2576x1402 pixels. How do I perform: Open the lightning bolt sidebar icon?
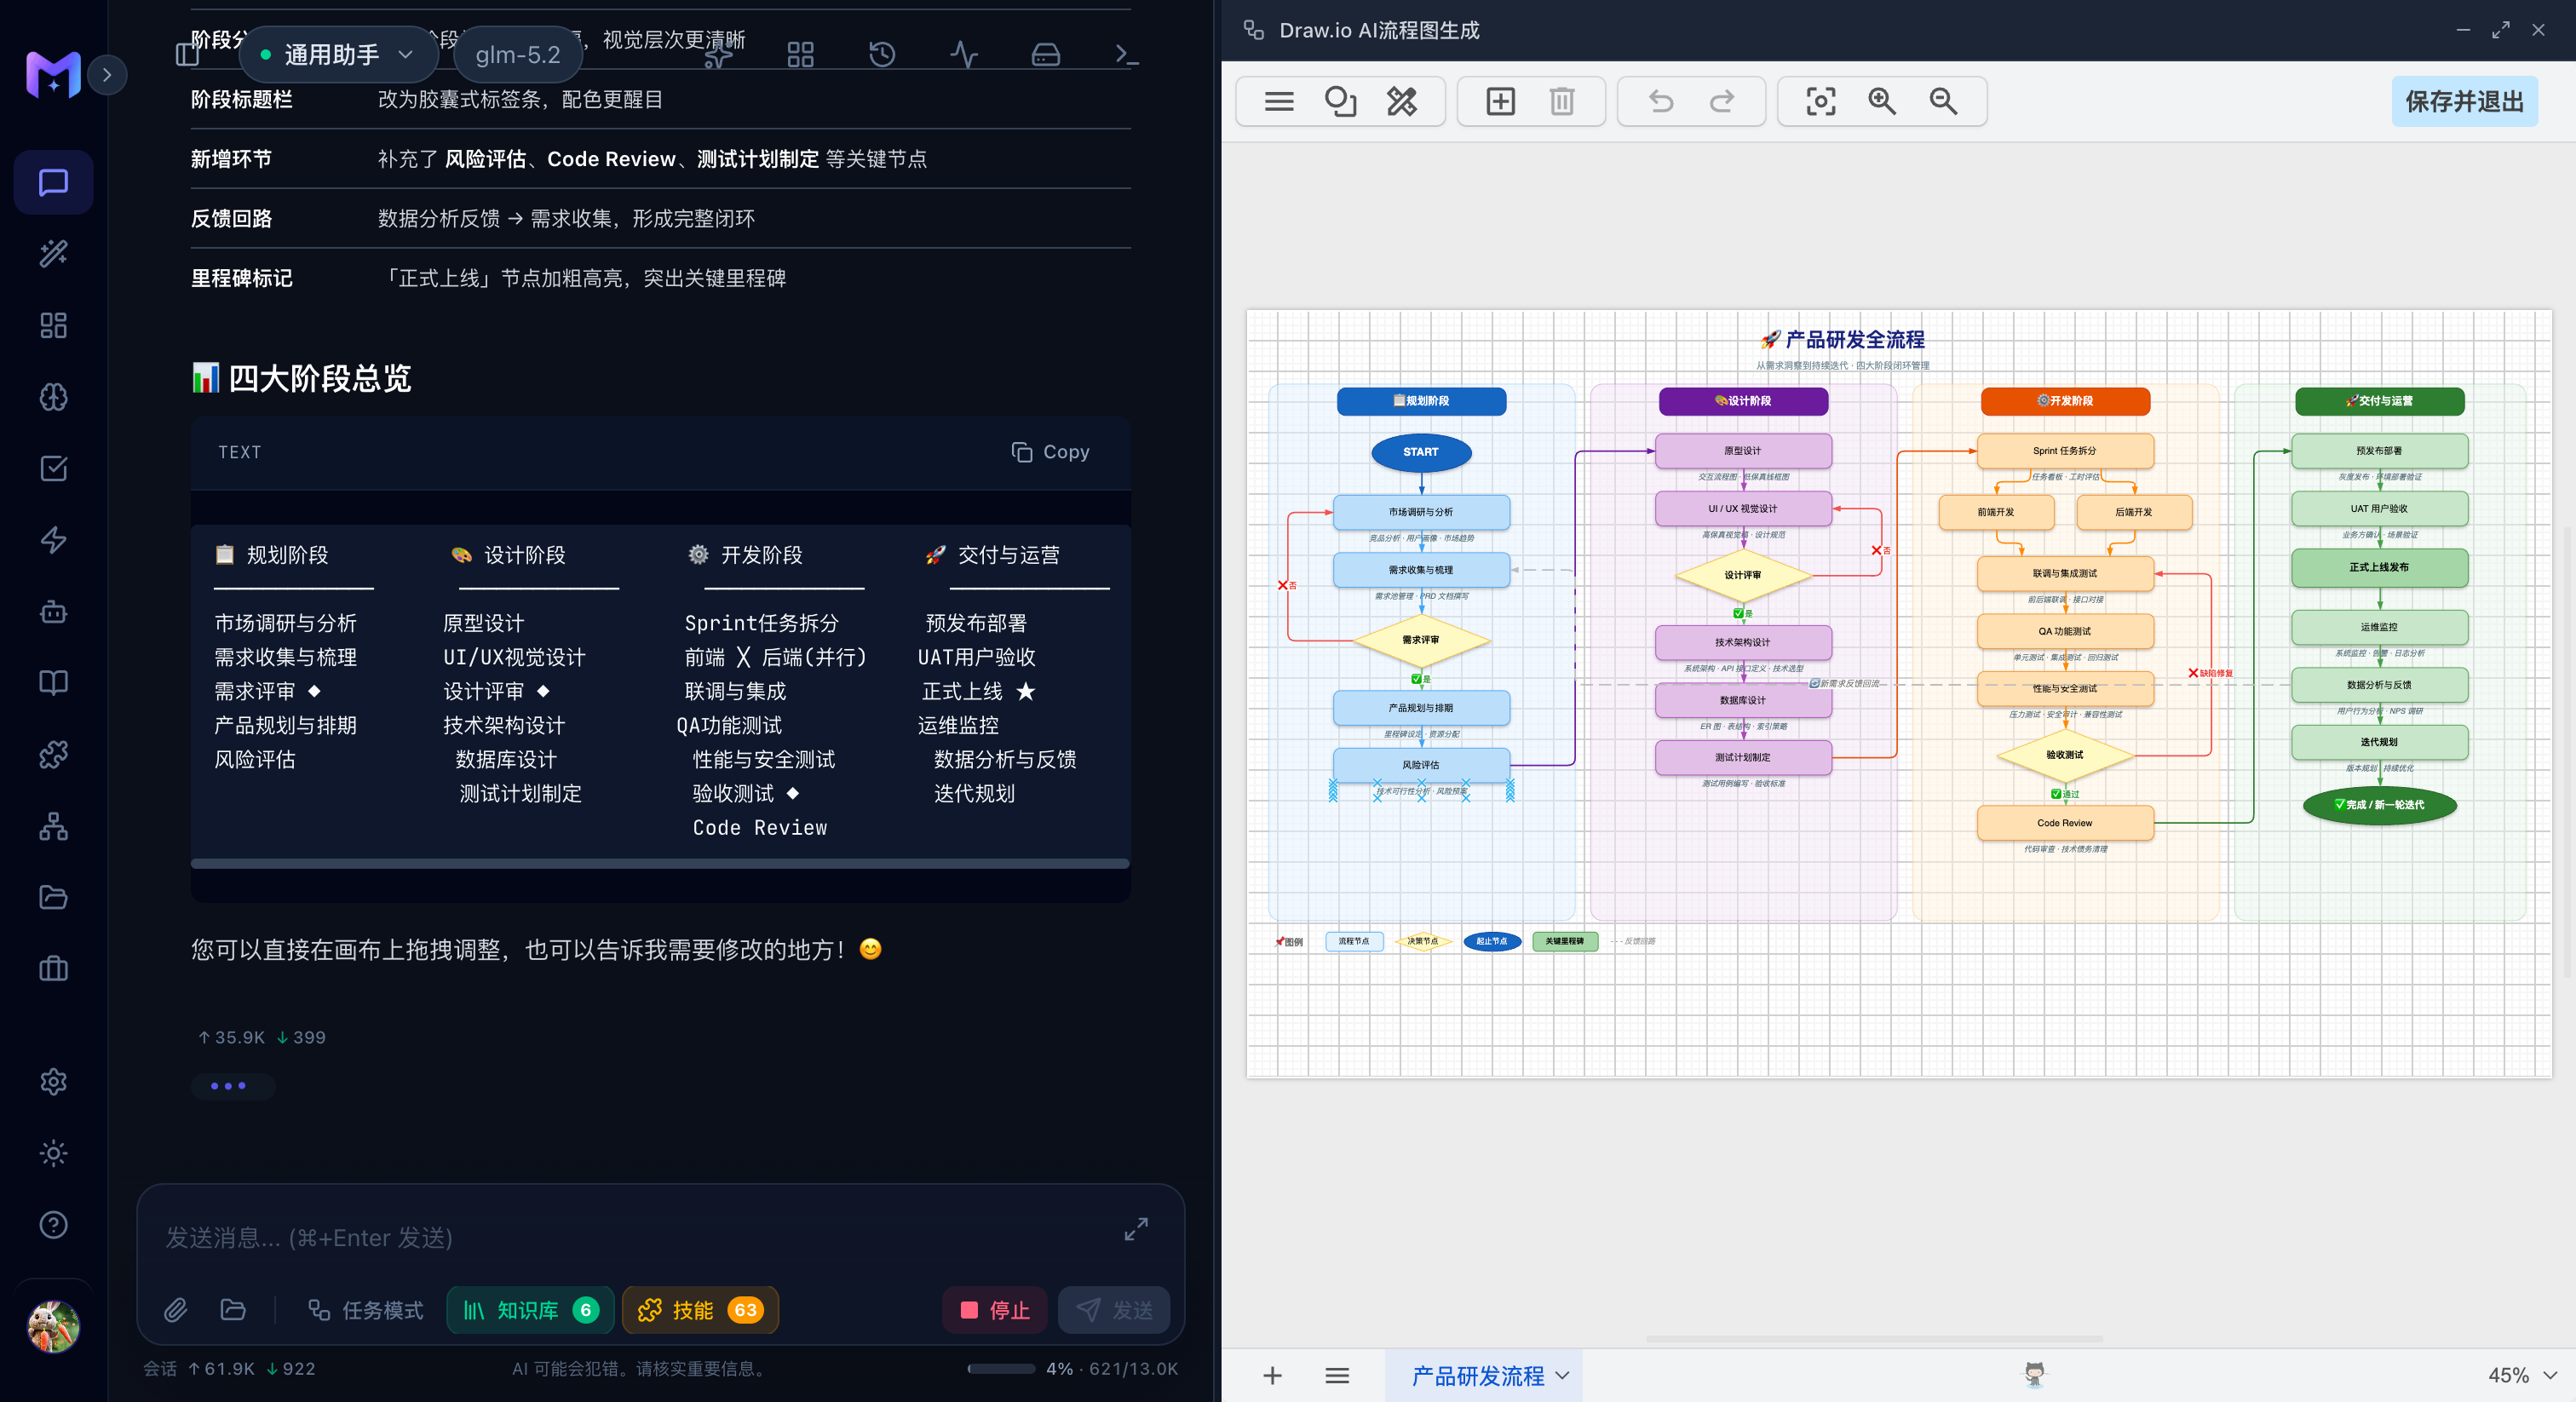coord(53,540)
